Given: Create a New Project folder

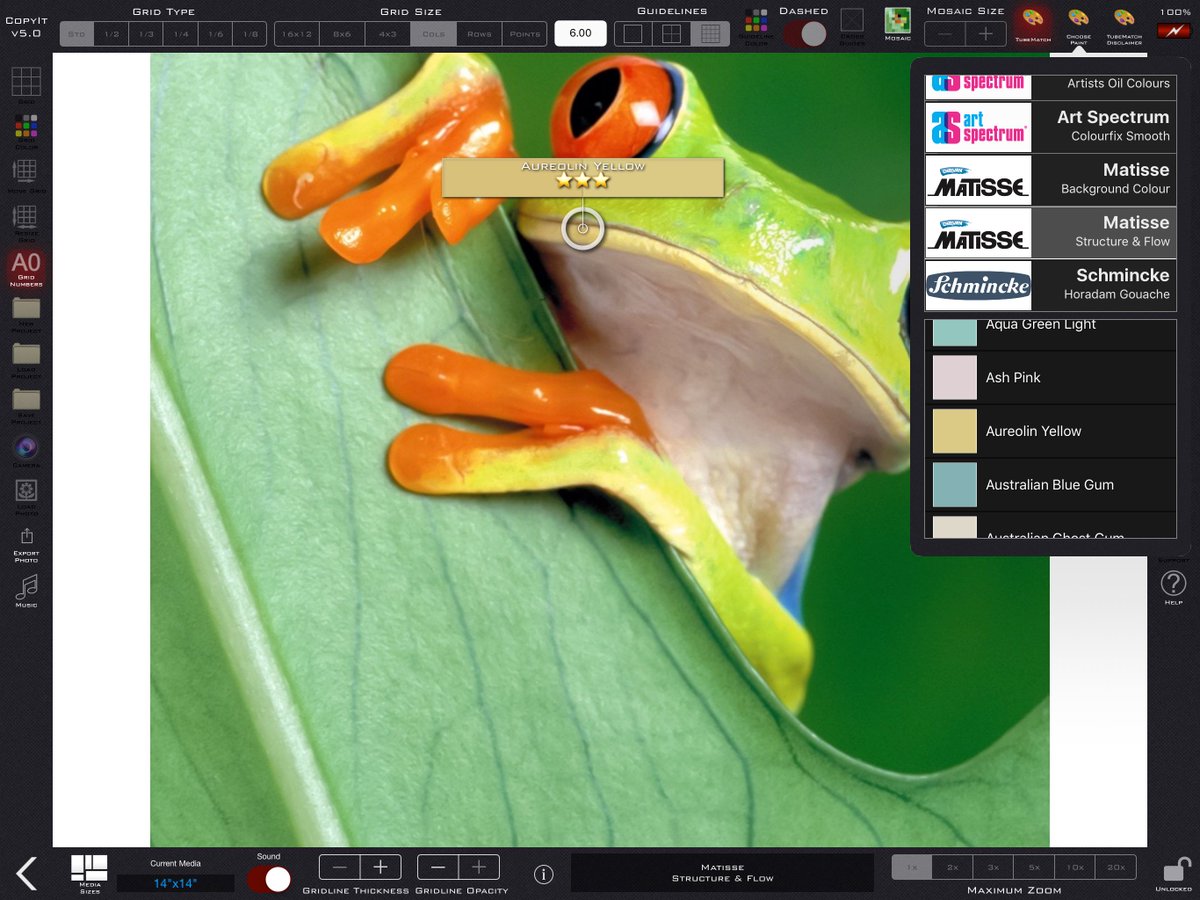Looking at the screenshot, I should point(26,308).
